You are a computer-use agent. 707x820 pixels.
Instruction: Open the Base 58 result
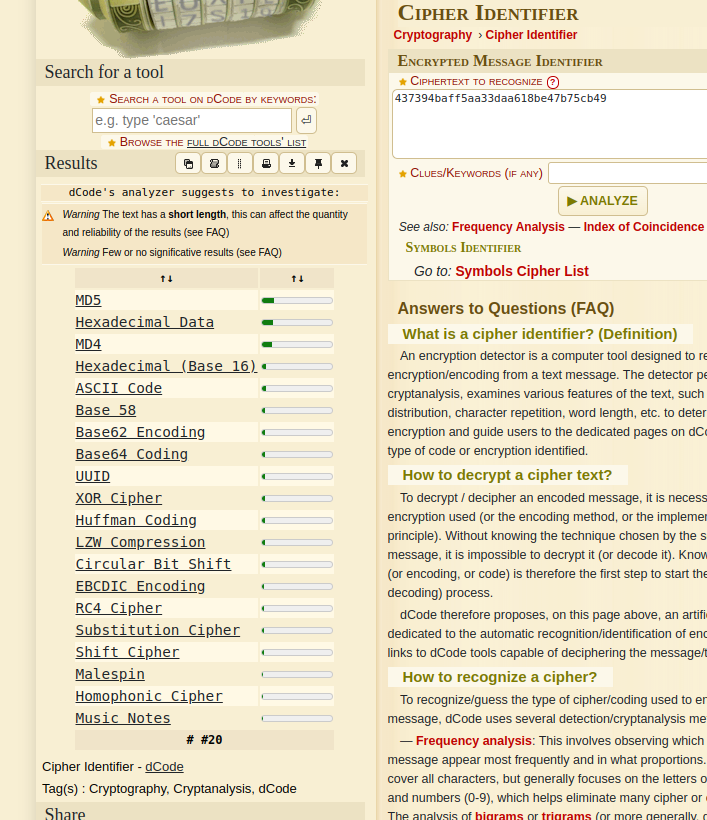click(x=106, y=410)
